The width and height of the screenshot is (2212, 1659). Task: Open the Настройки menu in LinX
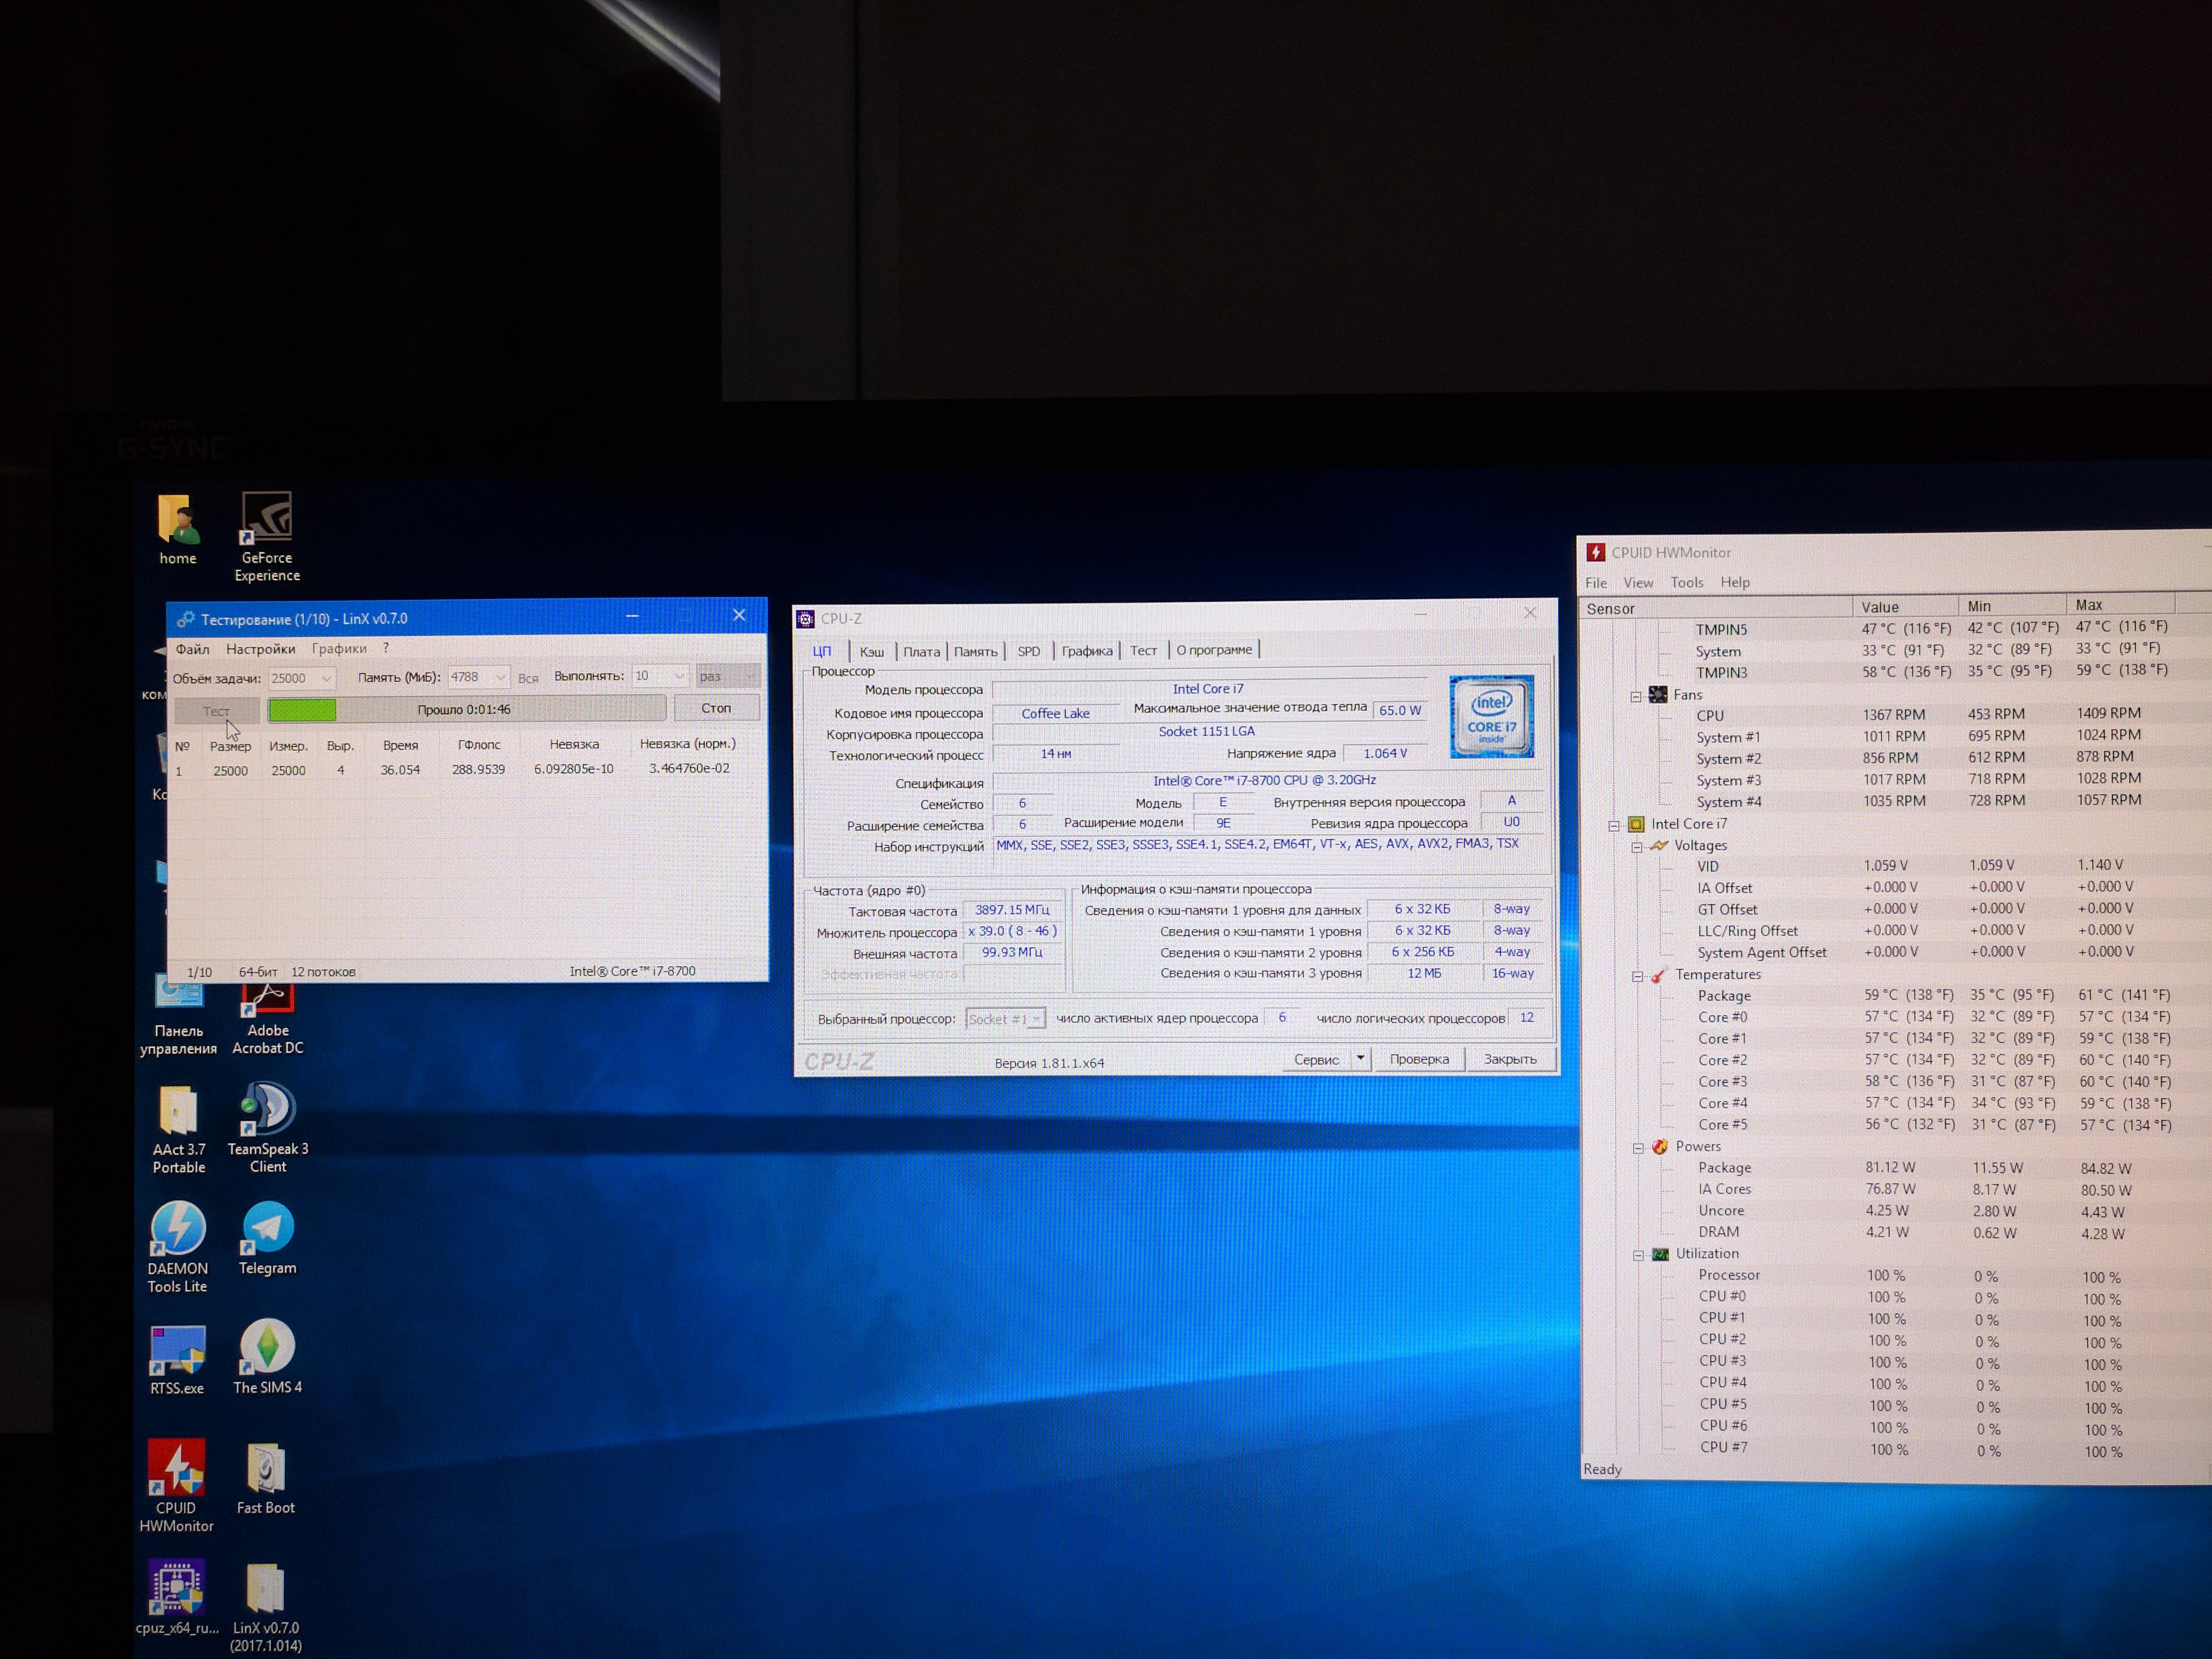coord(260,649)
